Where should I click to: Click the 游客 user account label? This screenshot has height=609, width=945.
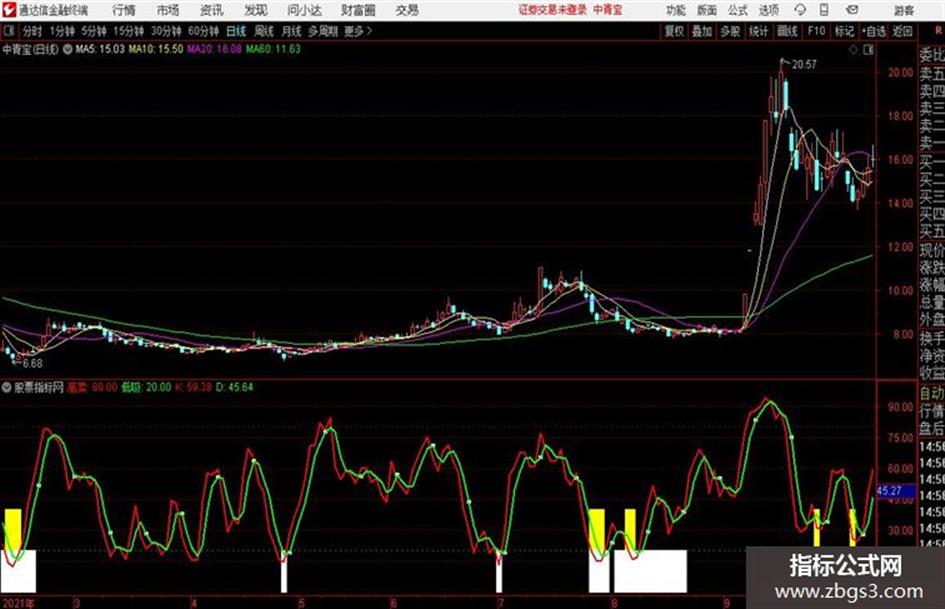tap(903, 10)
